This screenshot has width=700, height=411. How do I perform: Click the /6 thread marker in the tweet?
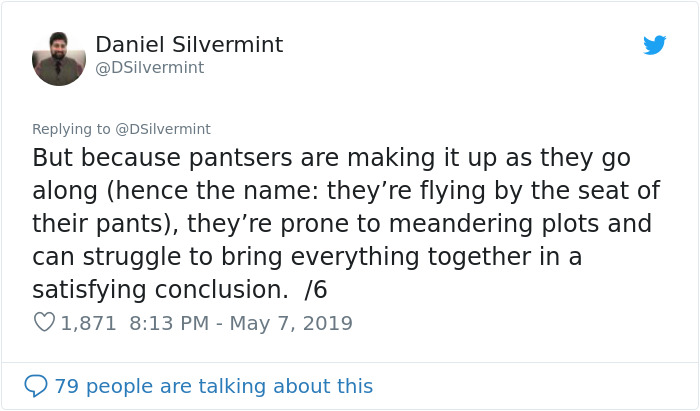[315, 289]
